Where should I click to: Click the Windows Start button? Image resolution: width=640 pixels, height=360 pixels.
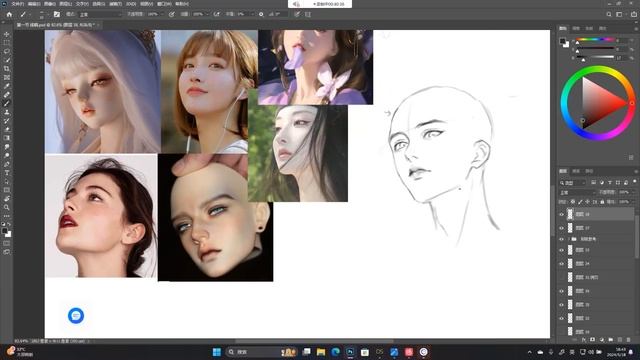point(217,352)
